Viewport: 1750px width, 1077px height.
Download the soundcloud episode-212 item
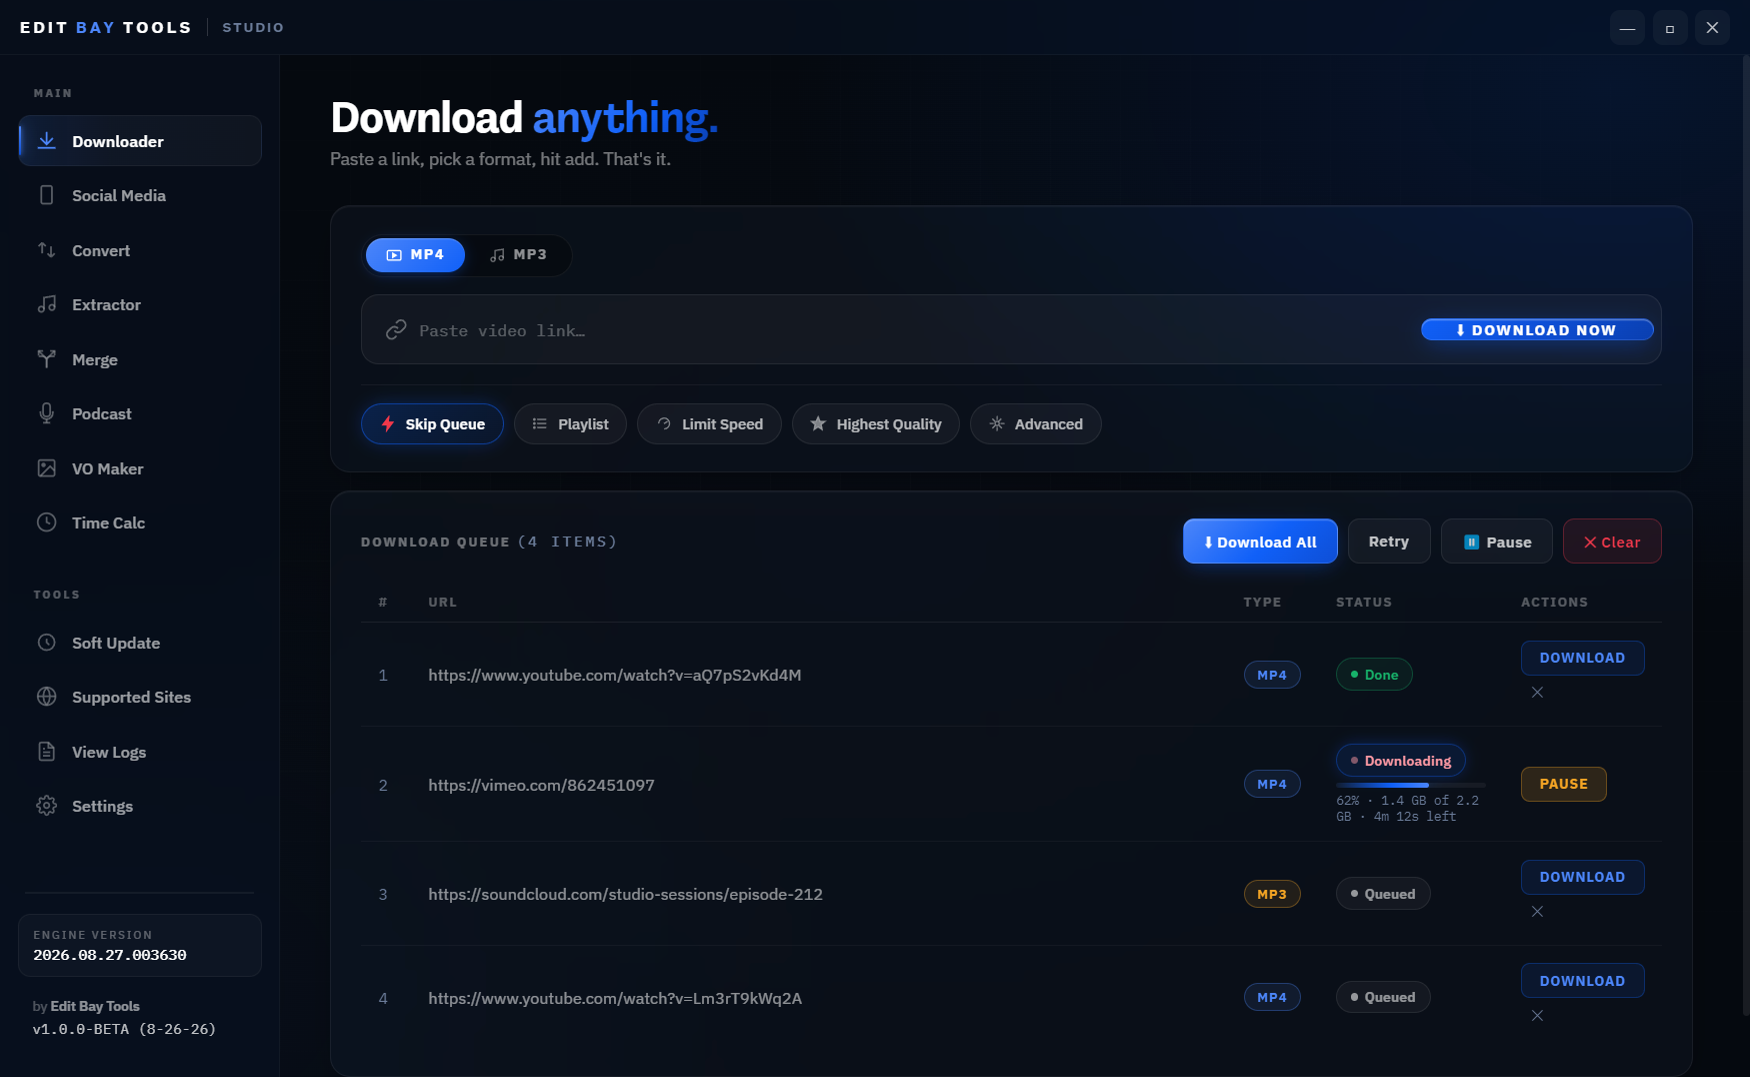point(1582,877)
